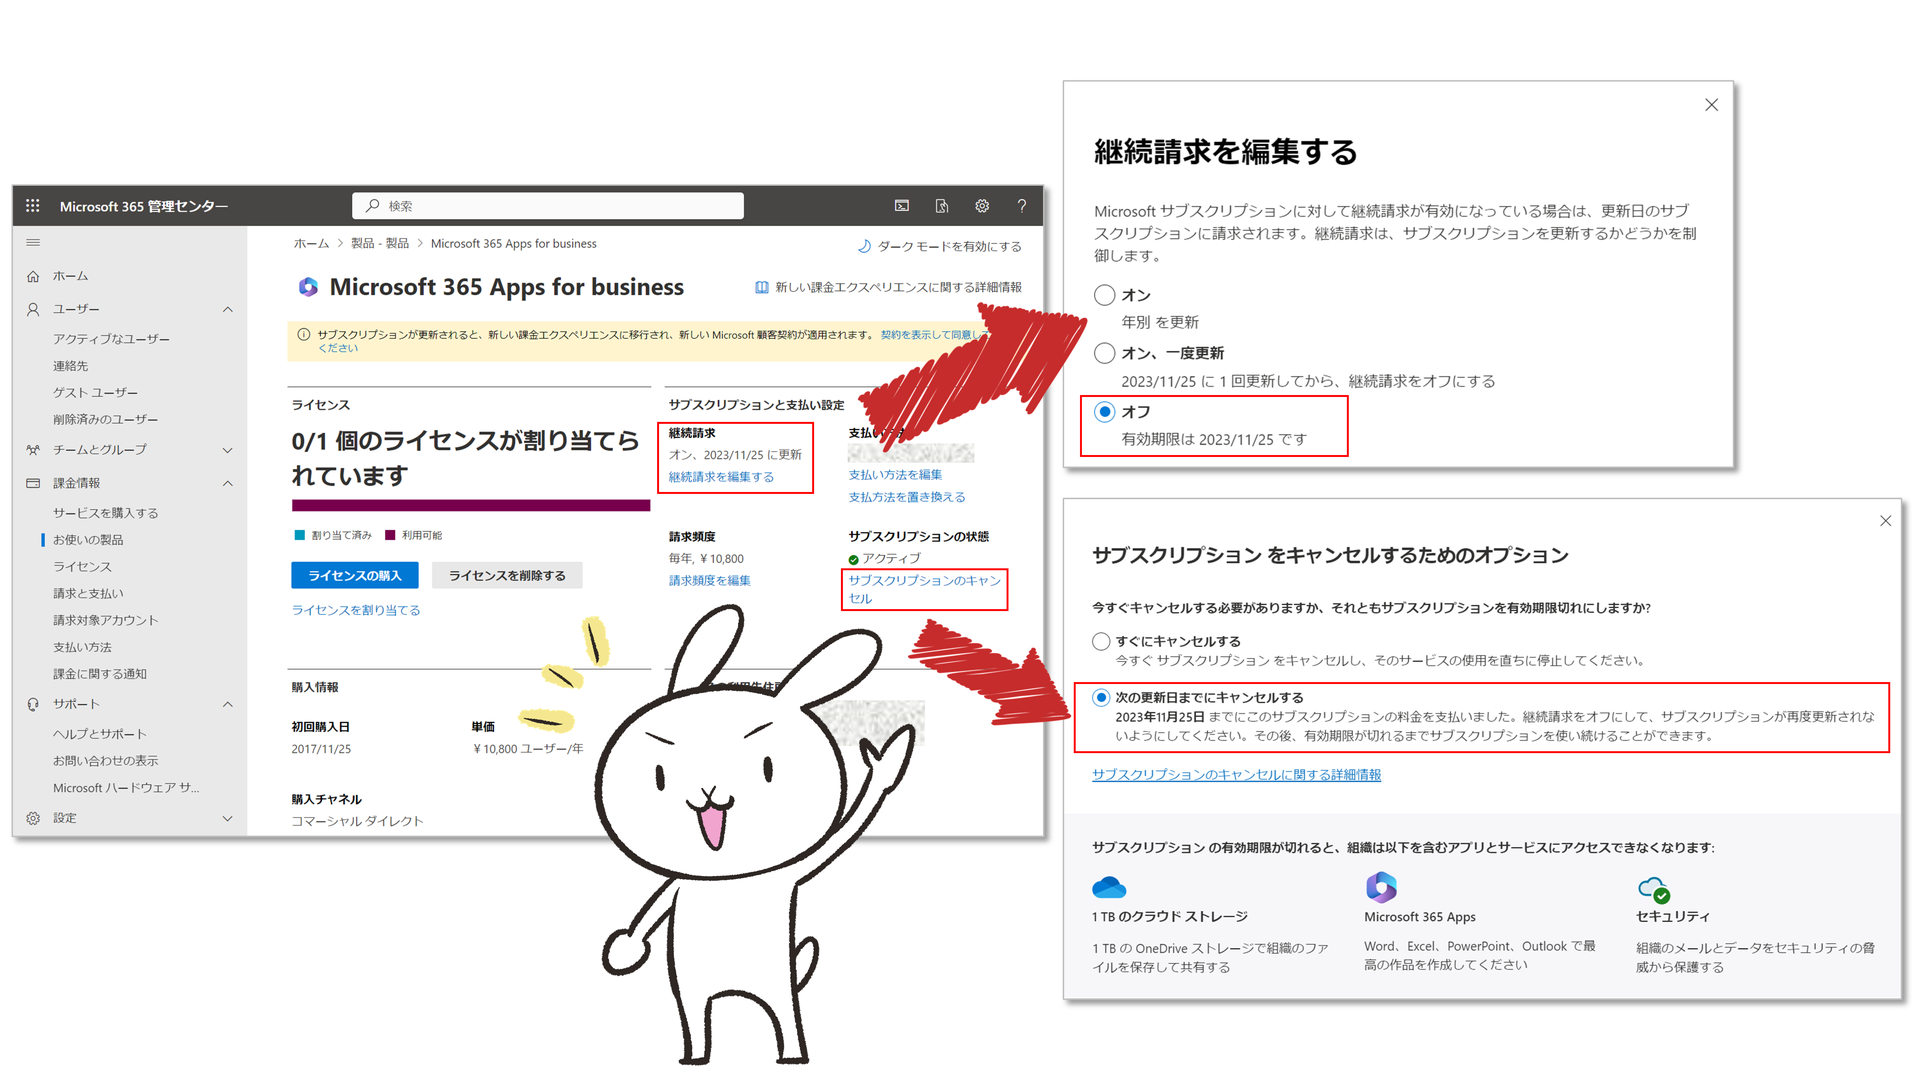The height and width of the screenshot is (1080, 1920).
Task: Click the ライセンスの購入 button
Action: click(x=355, y=575)
